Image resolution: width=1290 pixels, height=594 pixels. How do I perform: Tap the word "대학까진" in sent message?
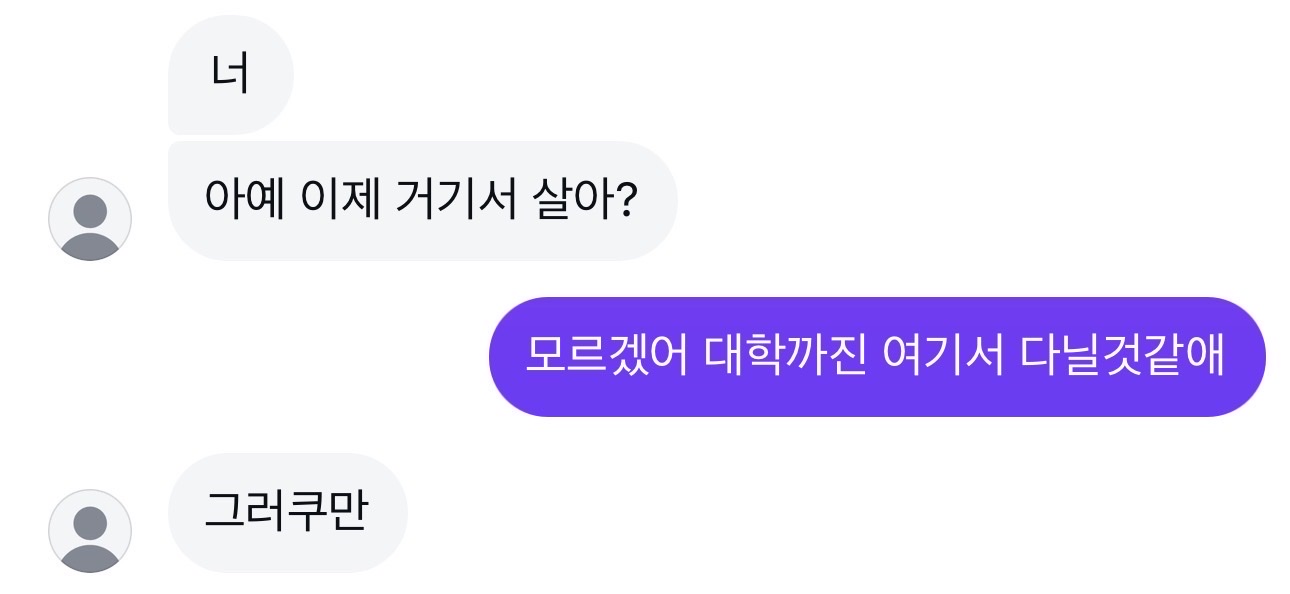(x=780, y=357)
